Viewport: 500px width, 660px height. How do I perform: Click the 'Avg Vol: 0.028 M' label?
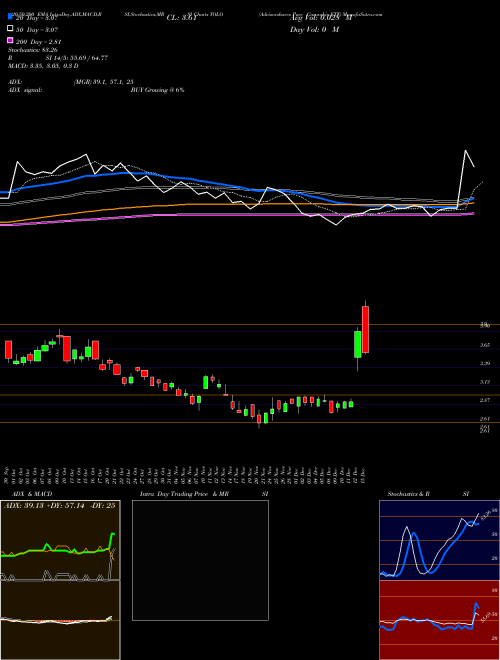(x=320, y=18)
